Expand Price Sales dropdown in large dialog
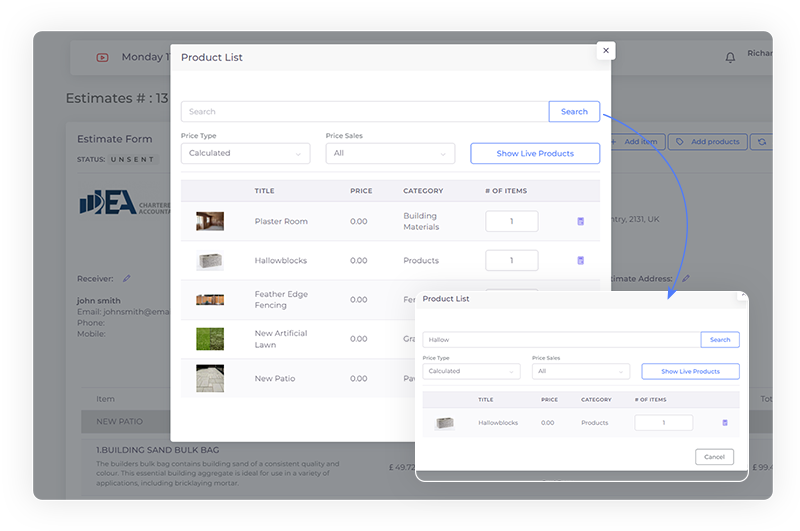Viewport: 800px width, 531px height. [x=390, y=153]
